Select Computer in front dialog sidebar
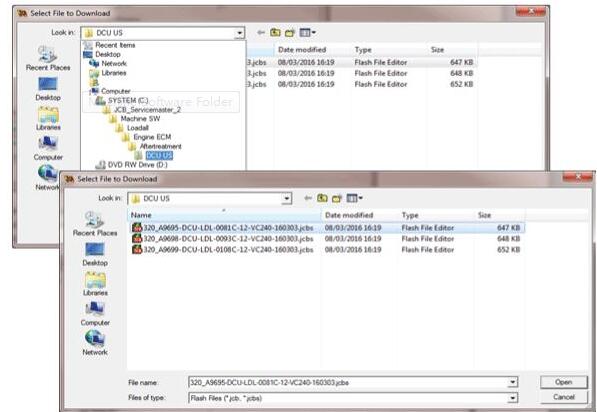This screenshot has width=597, height=412. click(95, 314)
